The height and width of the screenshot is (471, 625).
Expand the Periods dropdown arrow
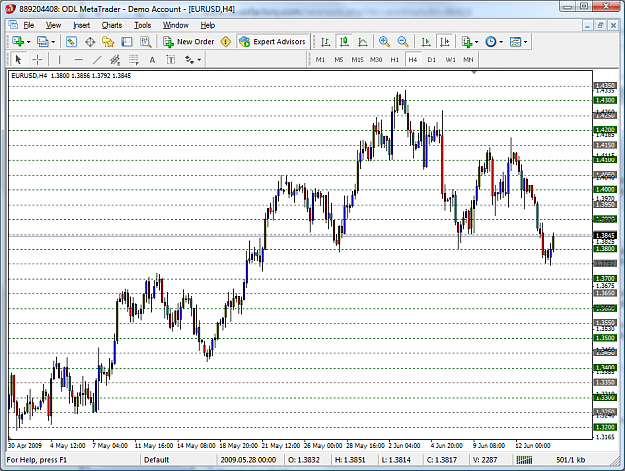pos(501,42)
